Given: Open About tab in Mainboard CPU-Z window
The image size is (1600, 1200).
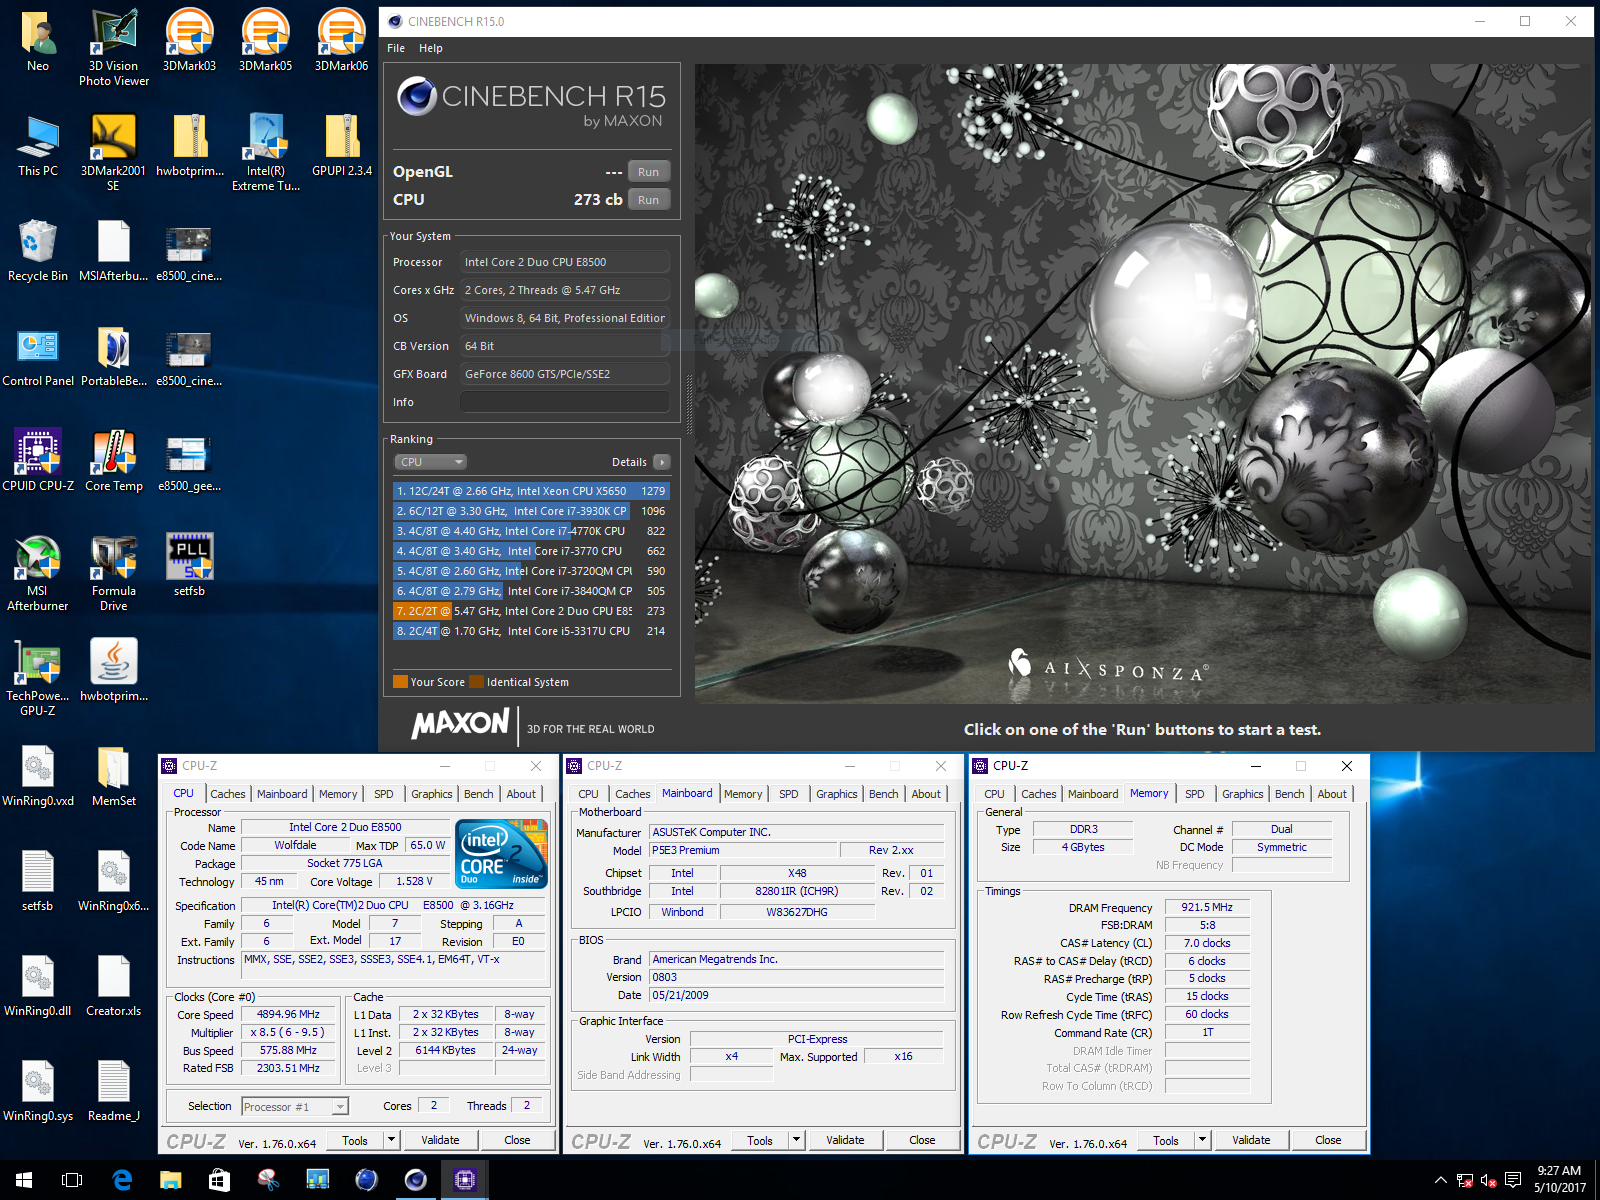Looking at the screenshot, I should pos(926,794).
